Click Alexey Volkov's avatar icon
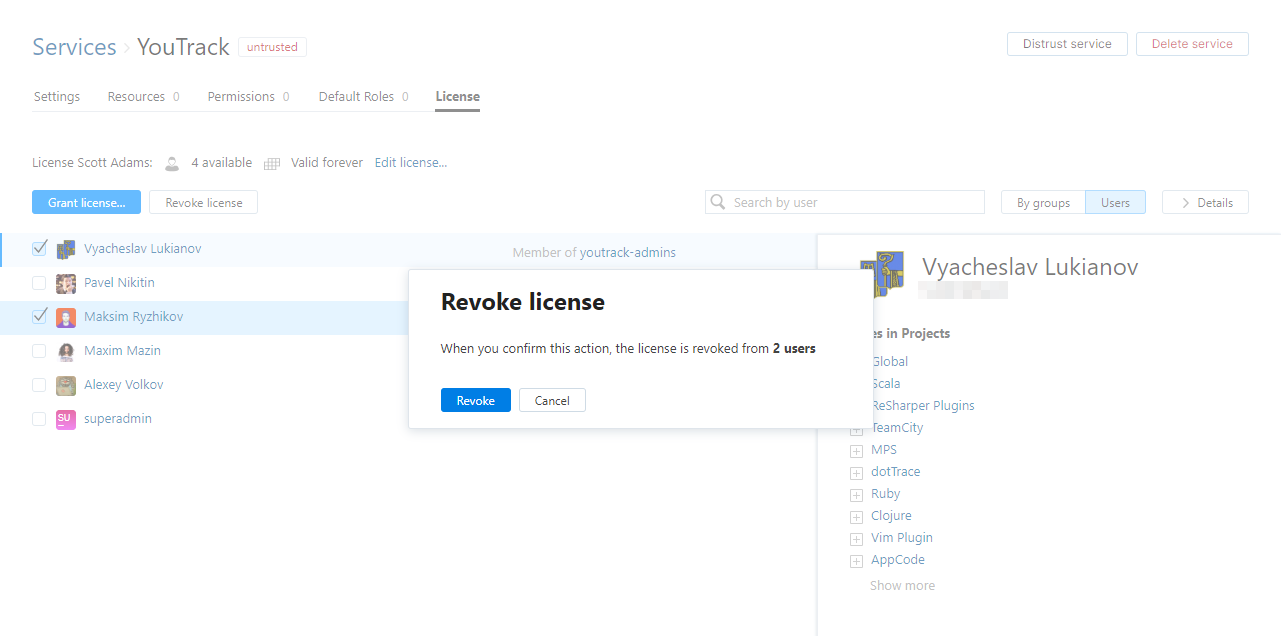1281x636 pixels. (66, 385)
